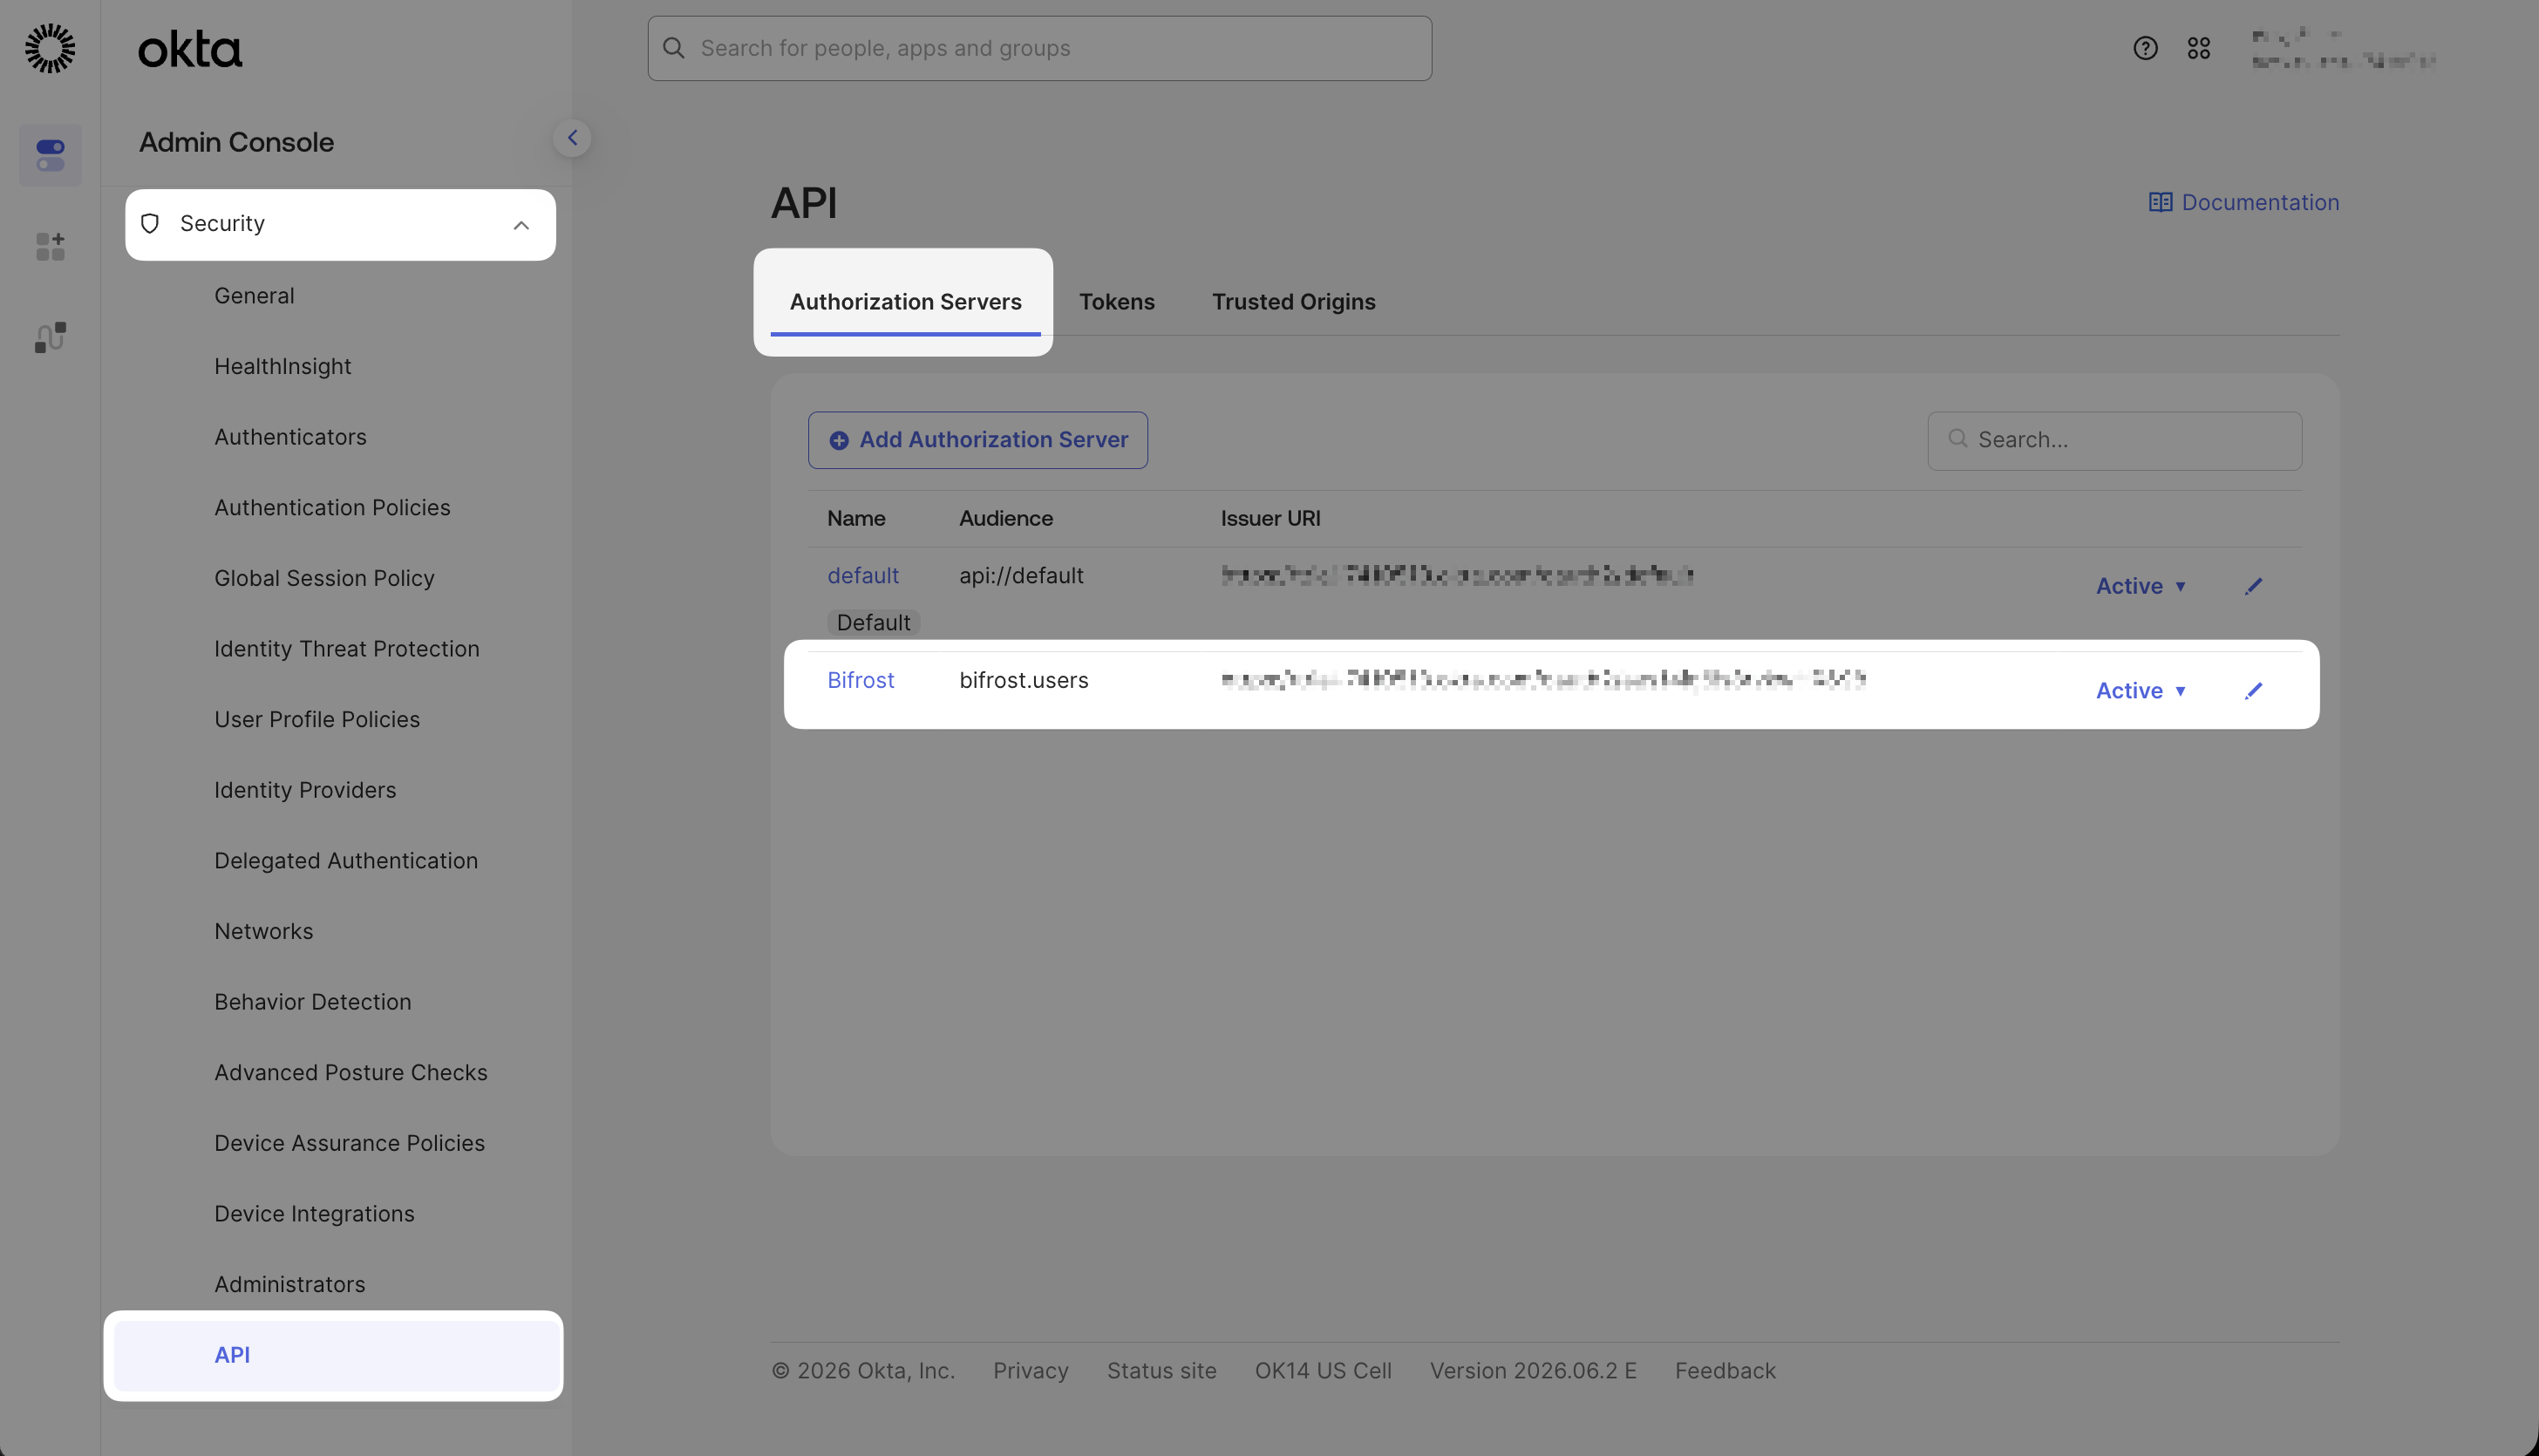The height and width of the screenshot is (1456, 2539).
Task: Click the api://default audience value
Action: [1021, 576]
